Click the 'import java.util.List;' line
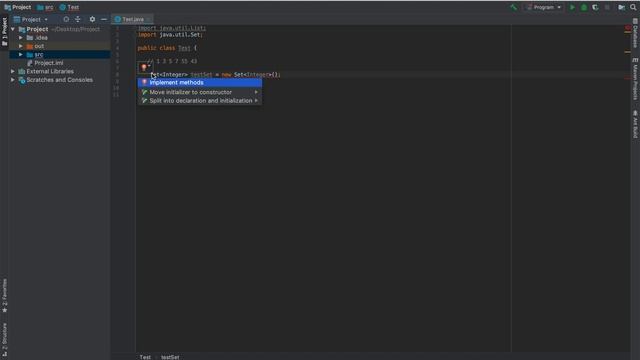 point(172,28)
